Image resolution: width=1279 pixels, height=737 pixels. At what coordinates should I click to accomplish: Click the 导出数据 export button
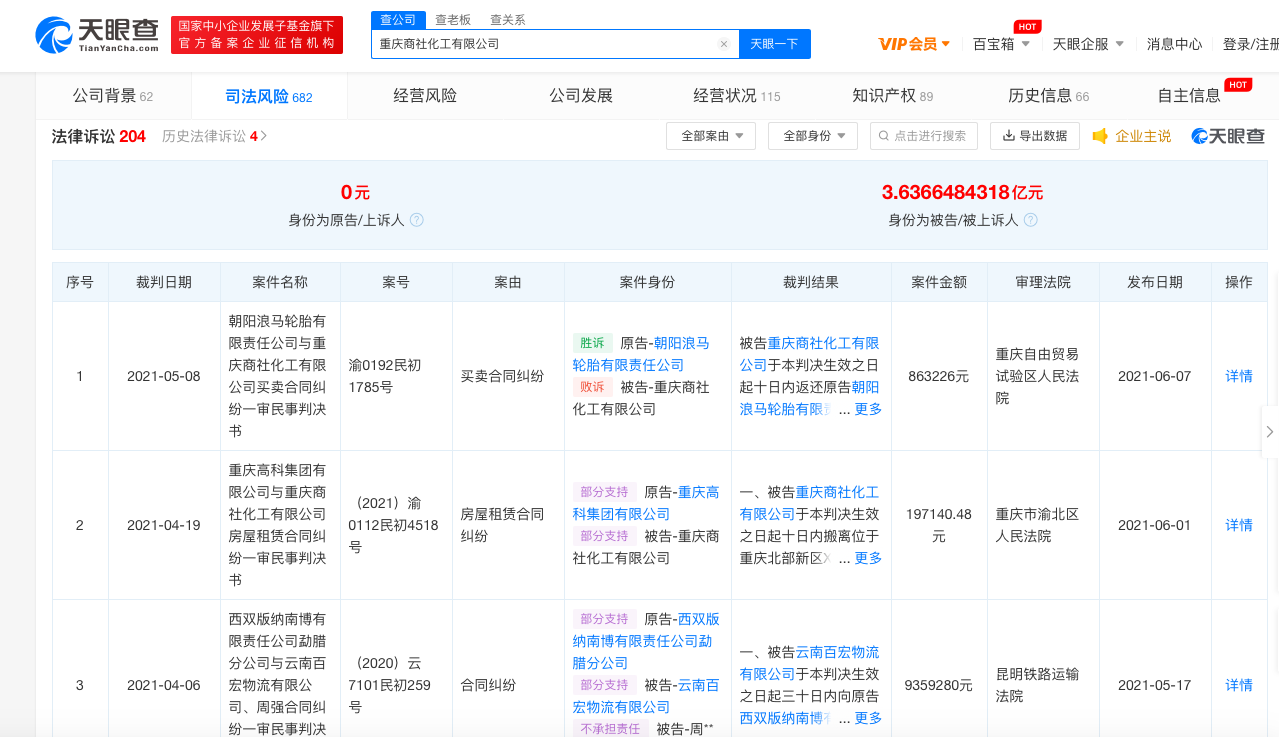(1035, 136)
